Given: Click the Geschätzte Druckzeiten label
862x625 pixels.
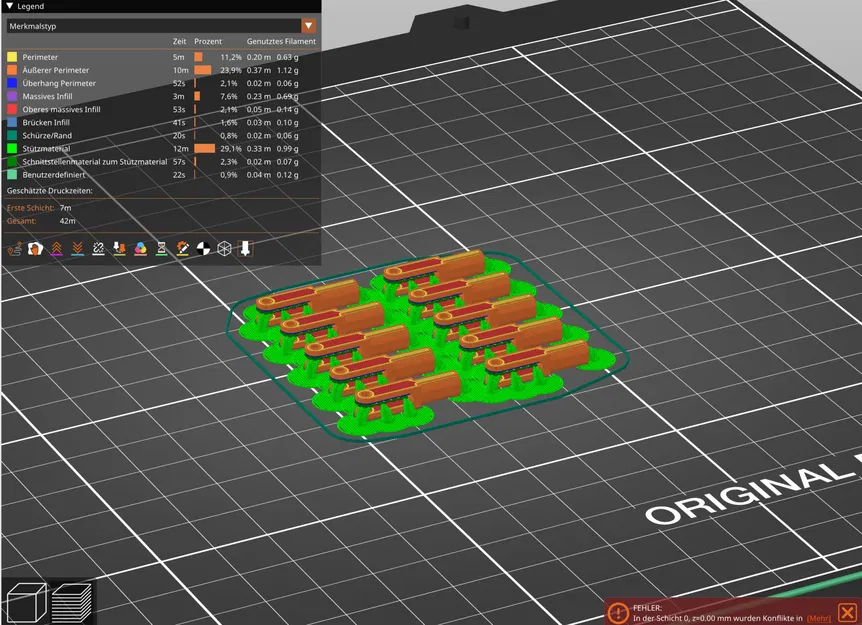Looking at the screenshot, I should click(49, 191).
